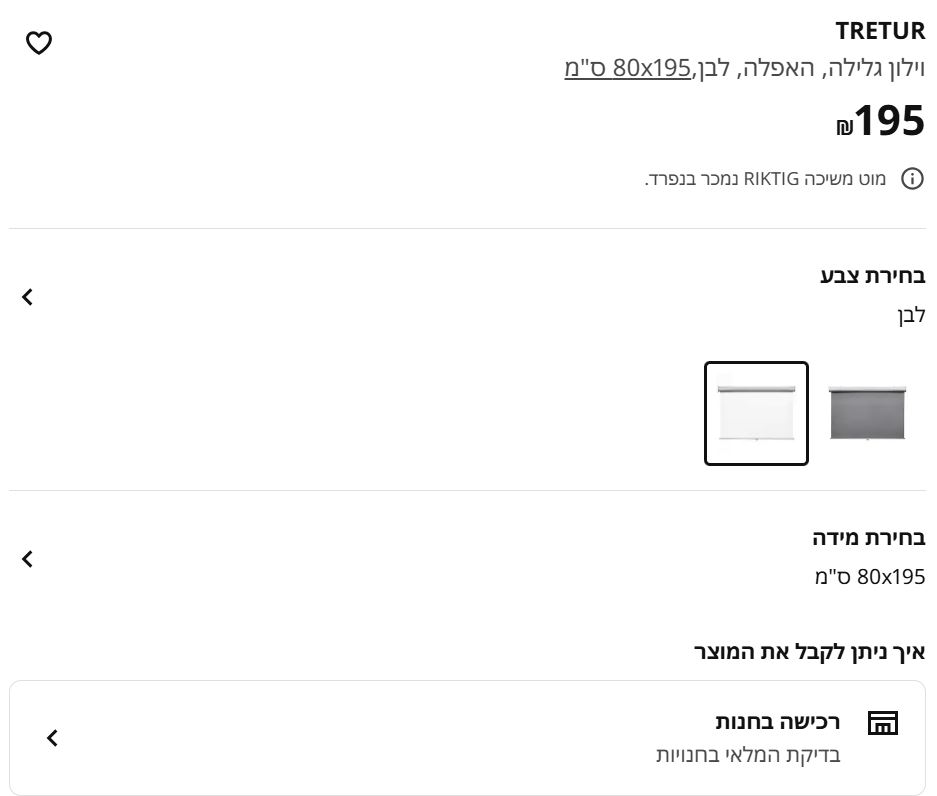937x796 pixels.
Task: Click the info icon beside RIKTIG note
Action: [912, 179]
